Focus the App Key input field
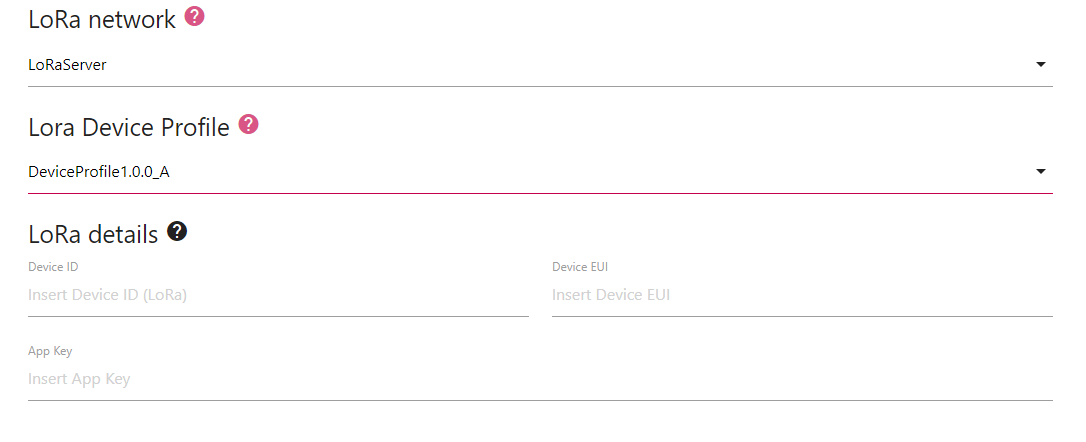 [540, 380]
